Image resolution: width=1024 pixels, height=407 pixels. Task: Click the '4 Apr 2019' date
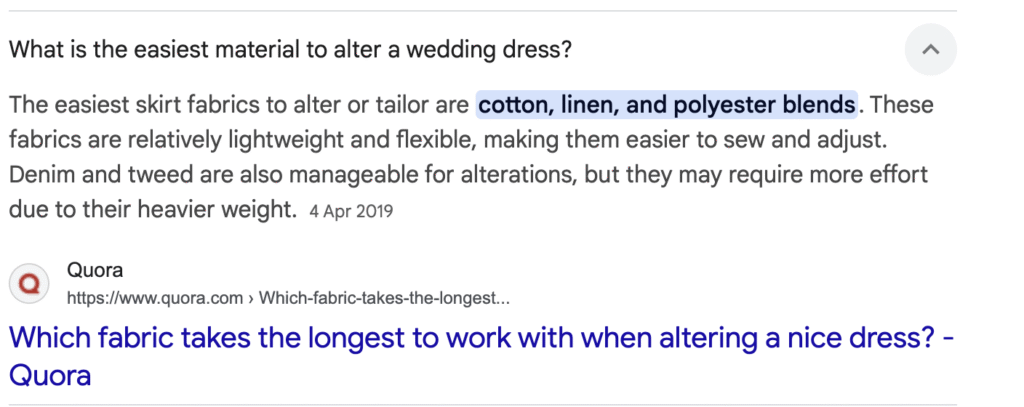[351, 211]
